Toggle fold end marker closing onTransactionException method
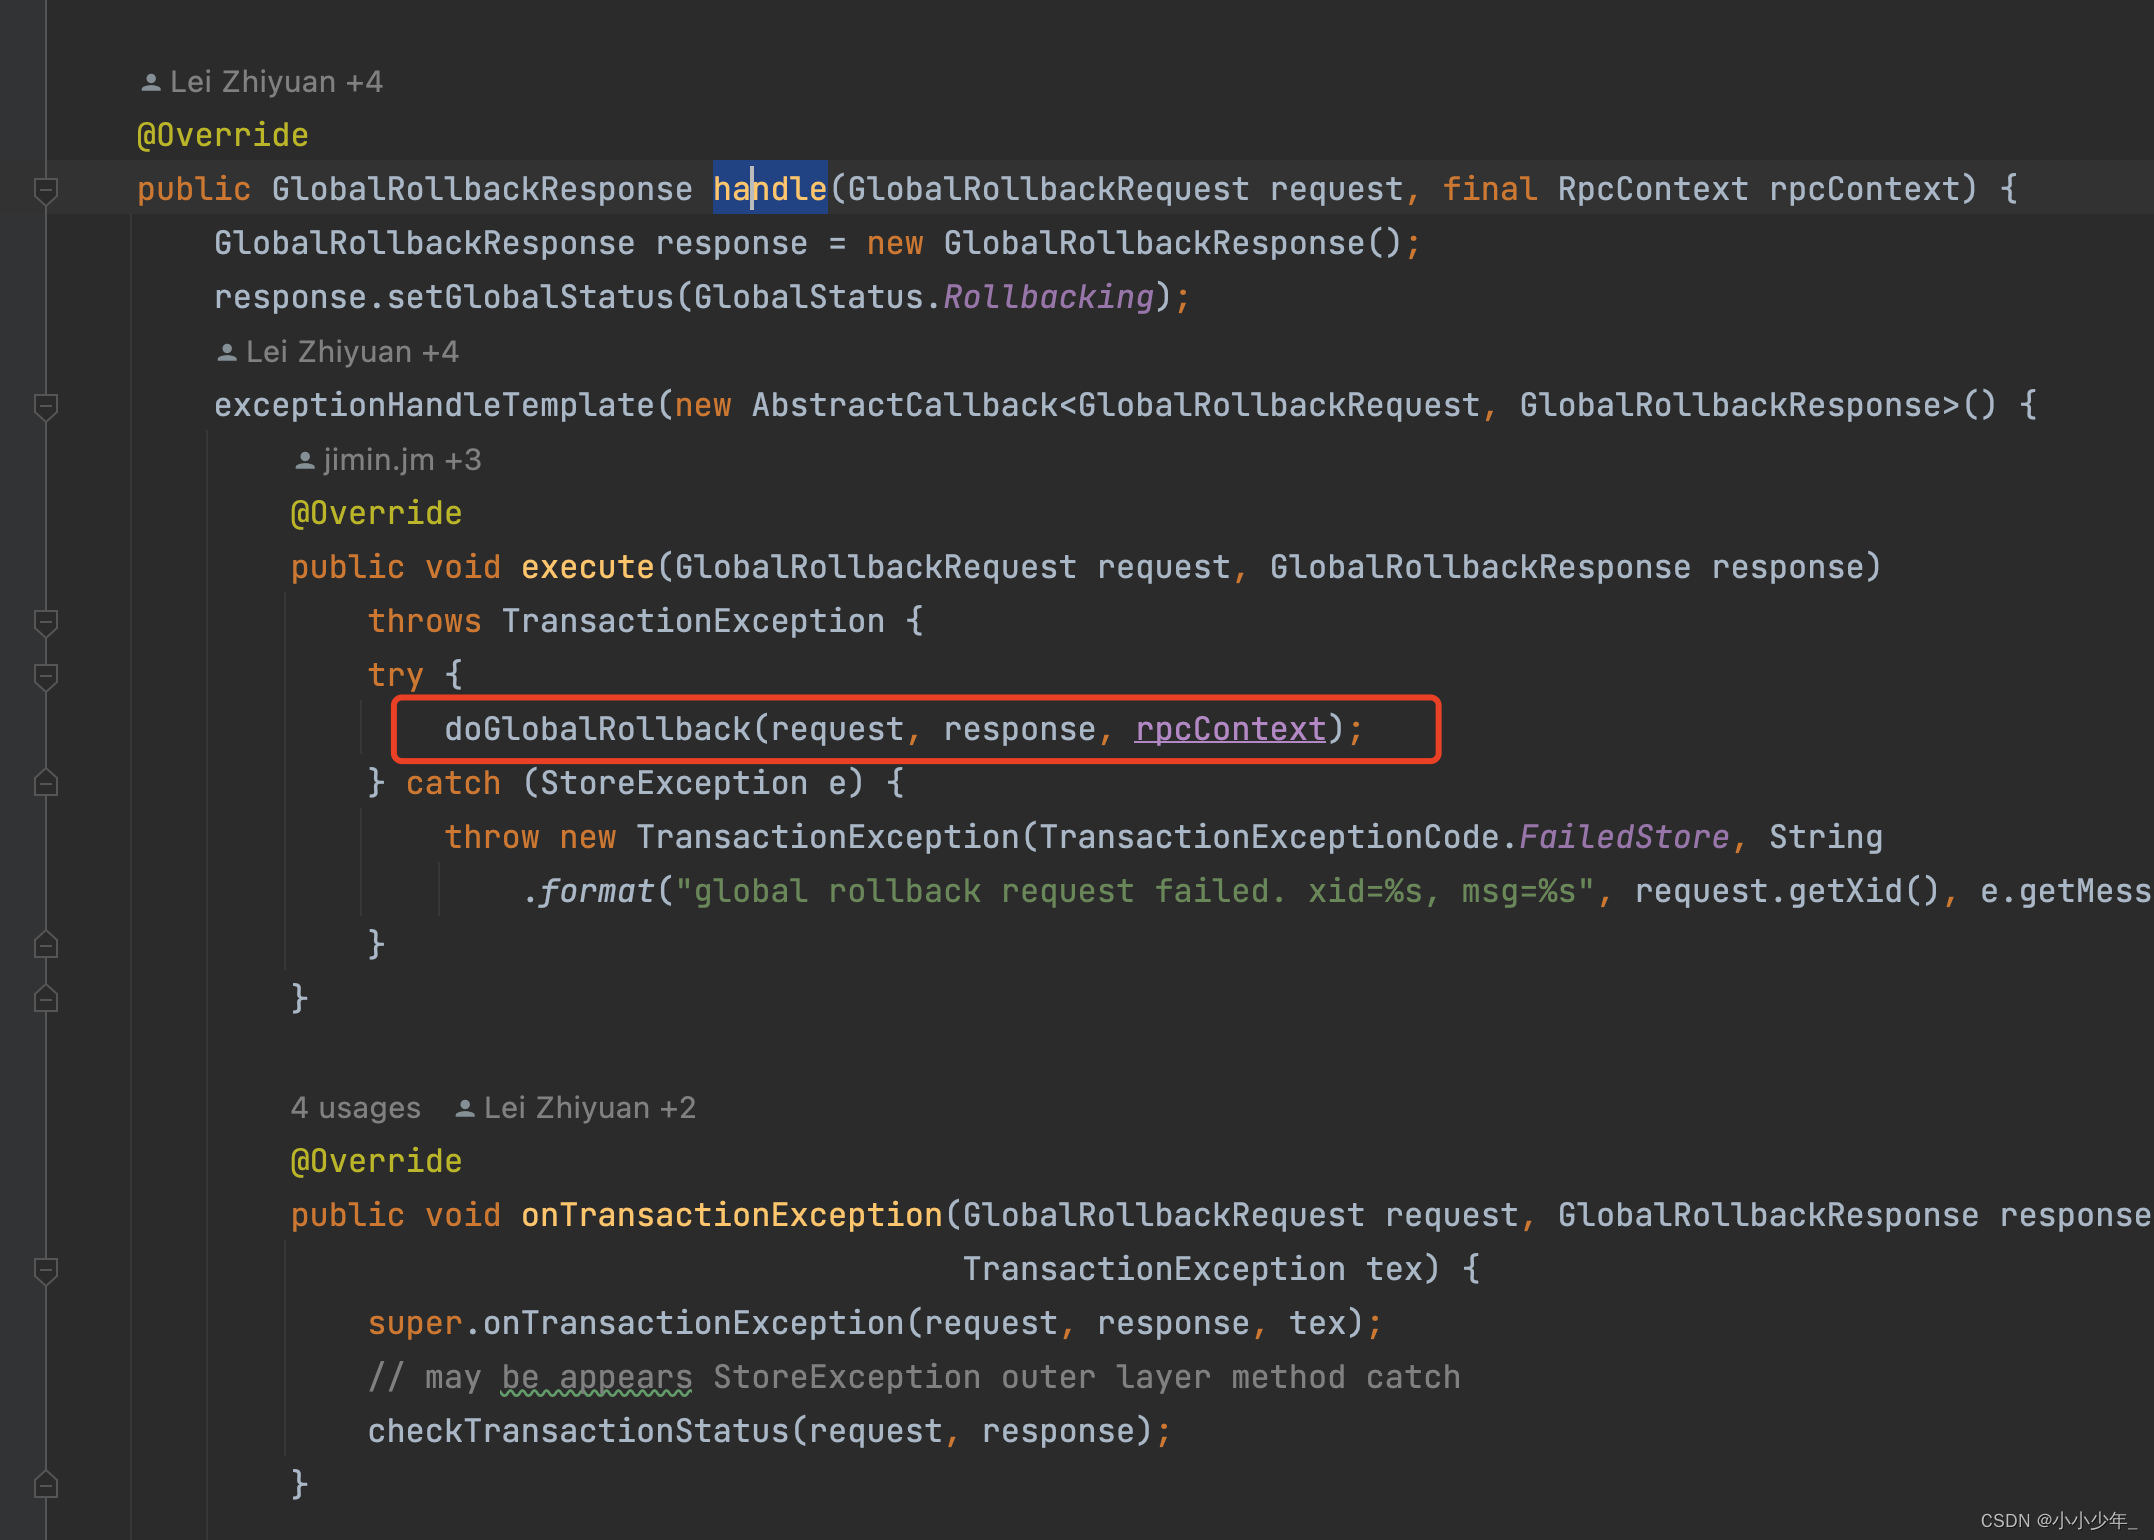 click(x=46, y=1486)
